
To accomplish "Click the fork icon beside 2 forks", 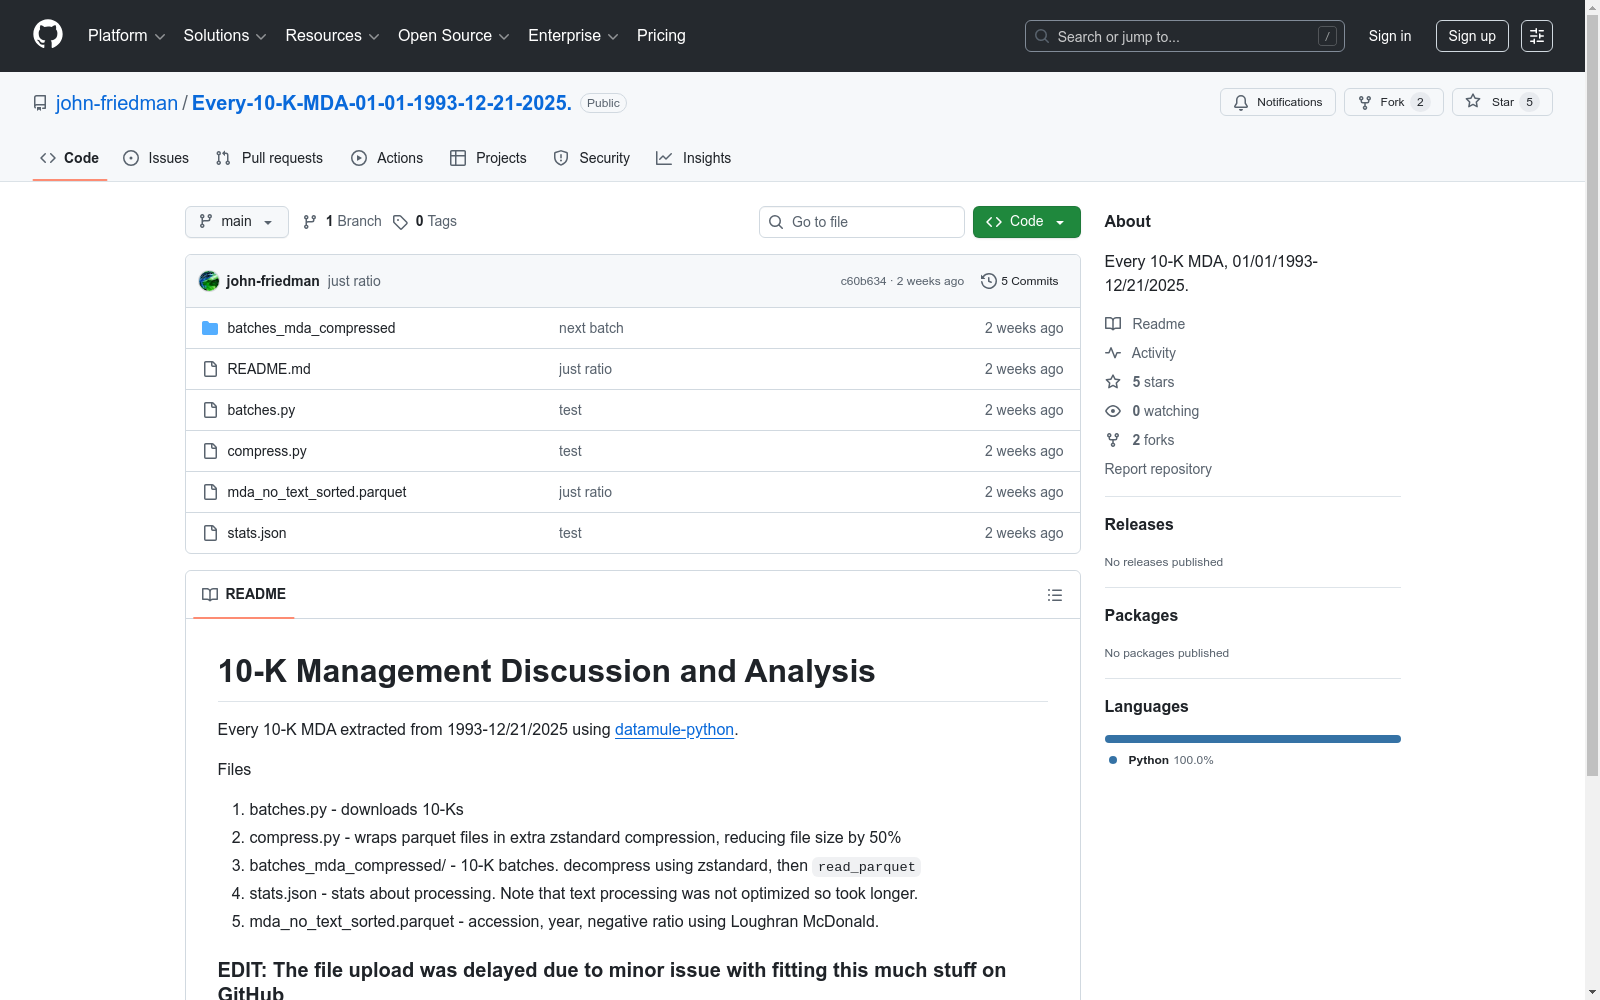I will click(1113, 440).
